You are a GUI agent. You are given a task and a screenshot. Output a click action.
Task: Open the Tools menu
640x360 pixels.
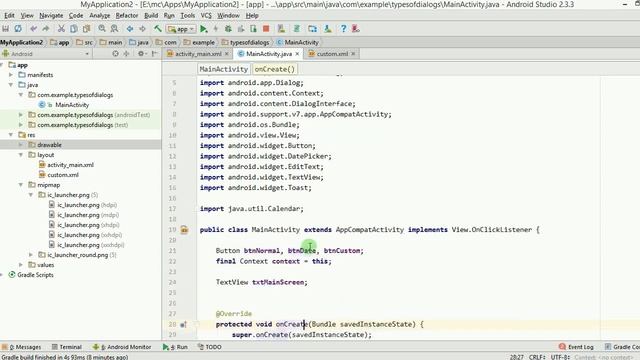[x=187, y=16]
